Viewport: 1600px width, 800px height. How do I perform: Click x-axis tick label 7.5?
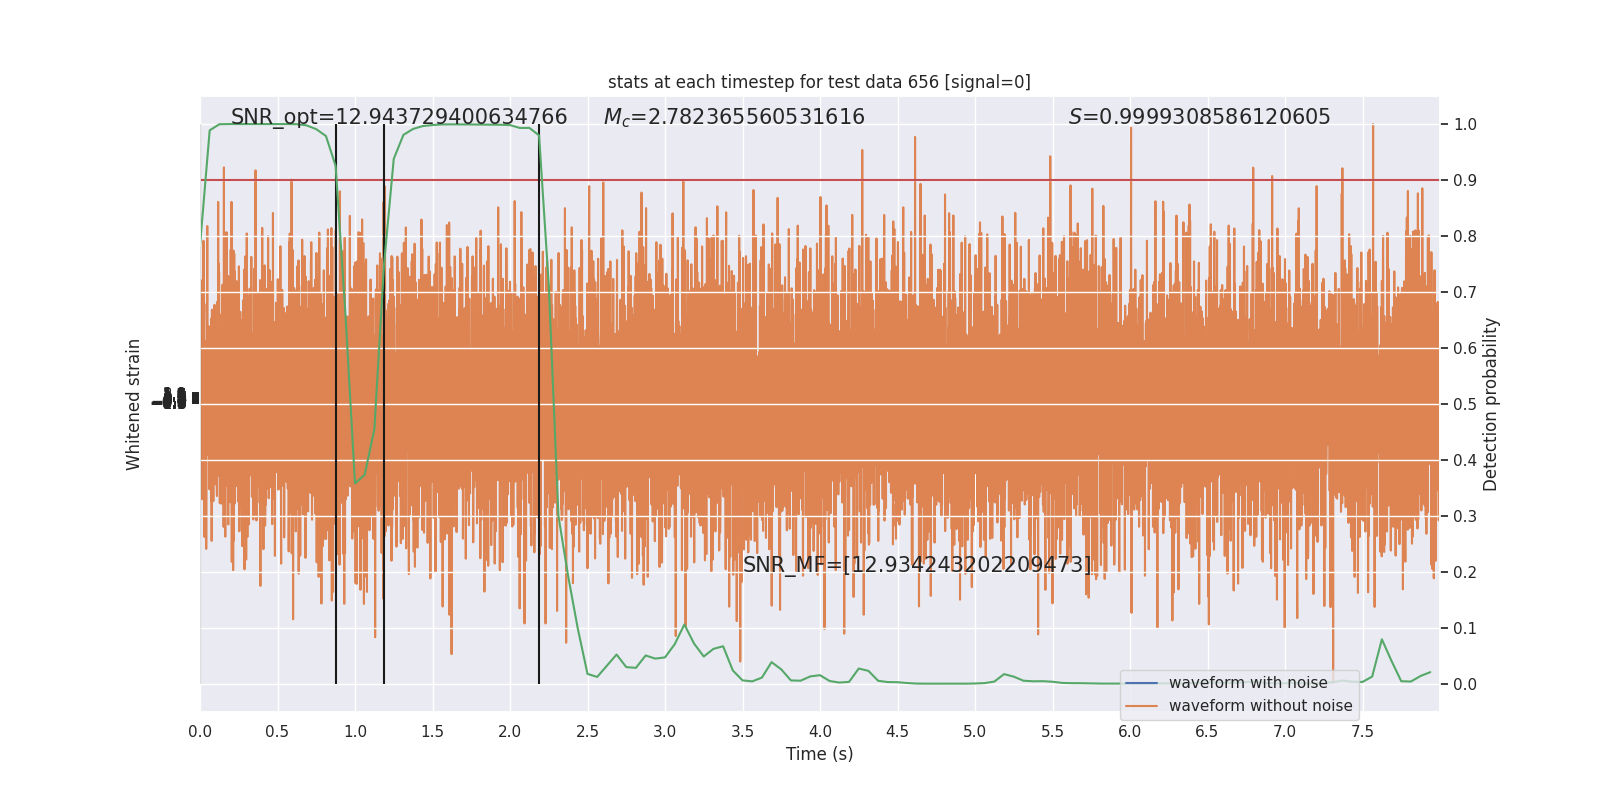coord(1362,732)
